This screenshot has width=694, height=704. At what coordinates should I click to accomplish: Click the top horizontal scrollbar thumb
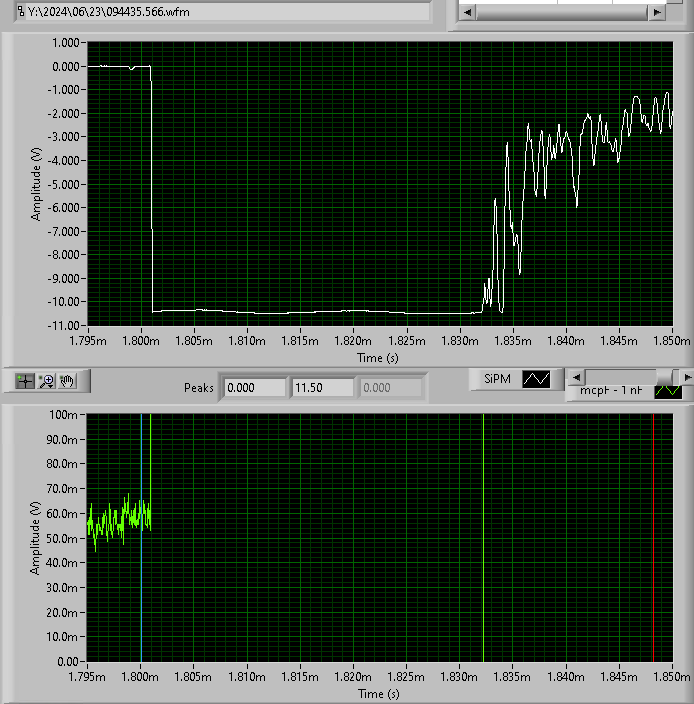point(562,12)
